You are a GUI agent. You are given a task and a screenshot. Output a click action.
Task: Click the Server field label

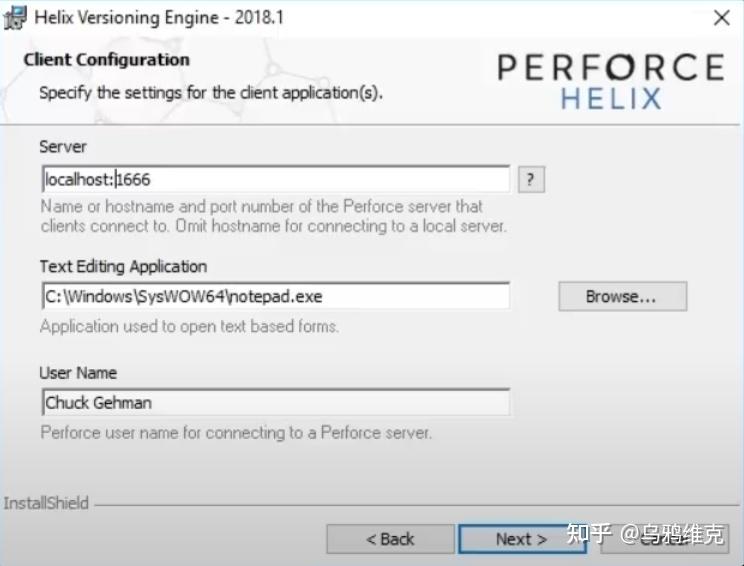pyautogui.click(x=63, y=147)
